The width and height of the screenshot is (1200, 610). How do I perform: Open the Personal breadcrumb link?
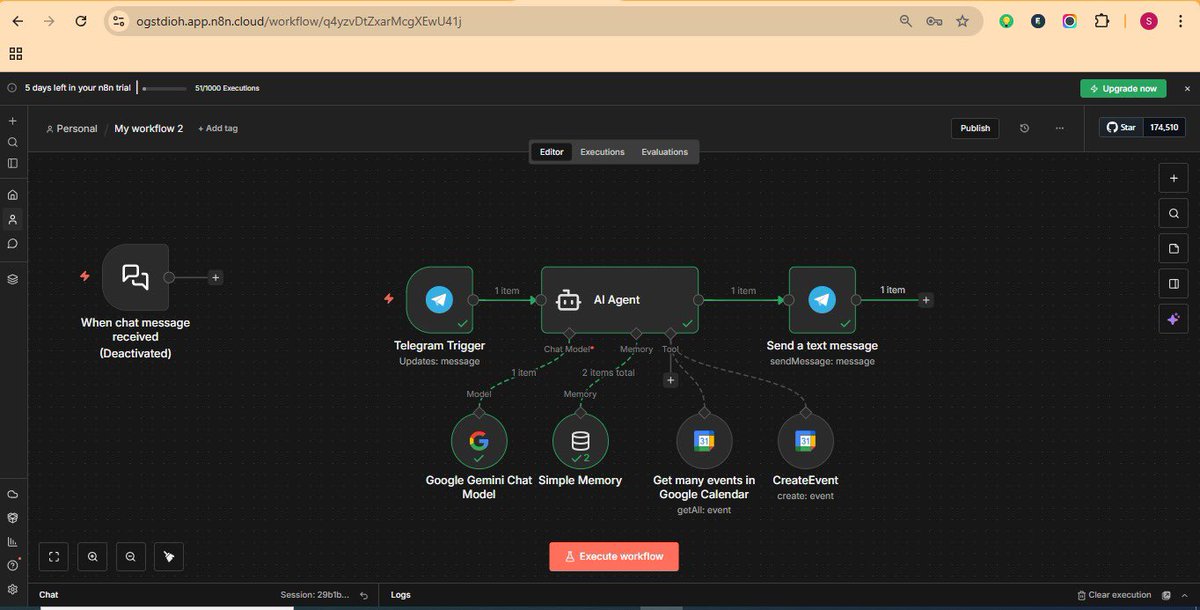click(x=71, y=128)
